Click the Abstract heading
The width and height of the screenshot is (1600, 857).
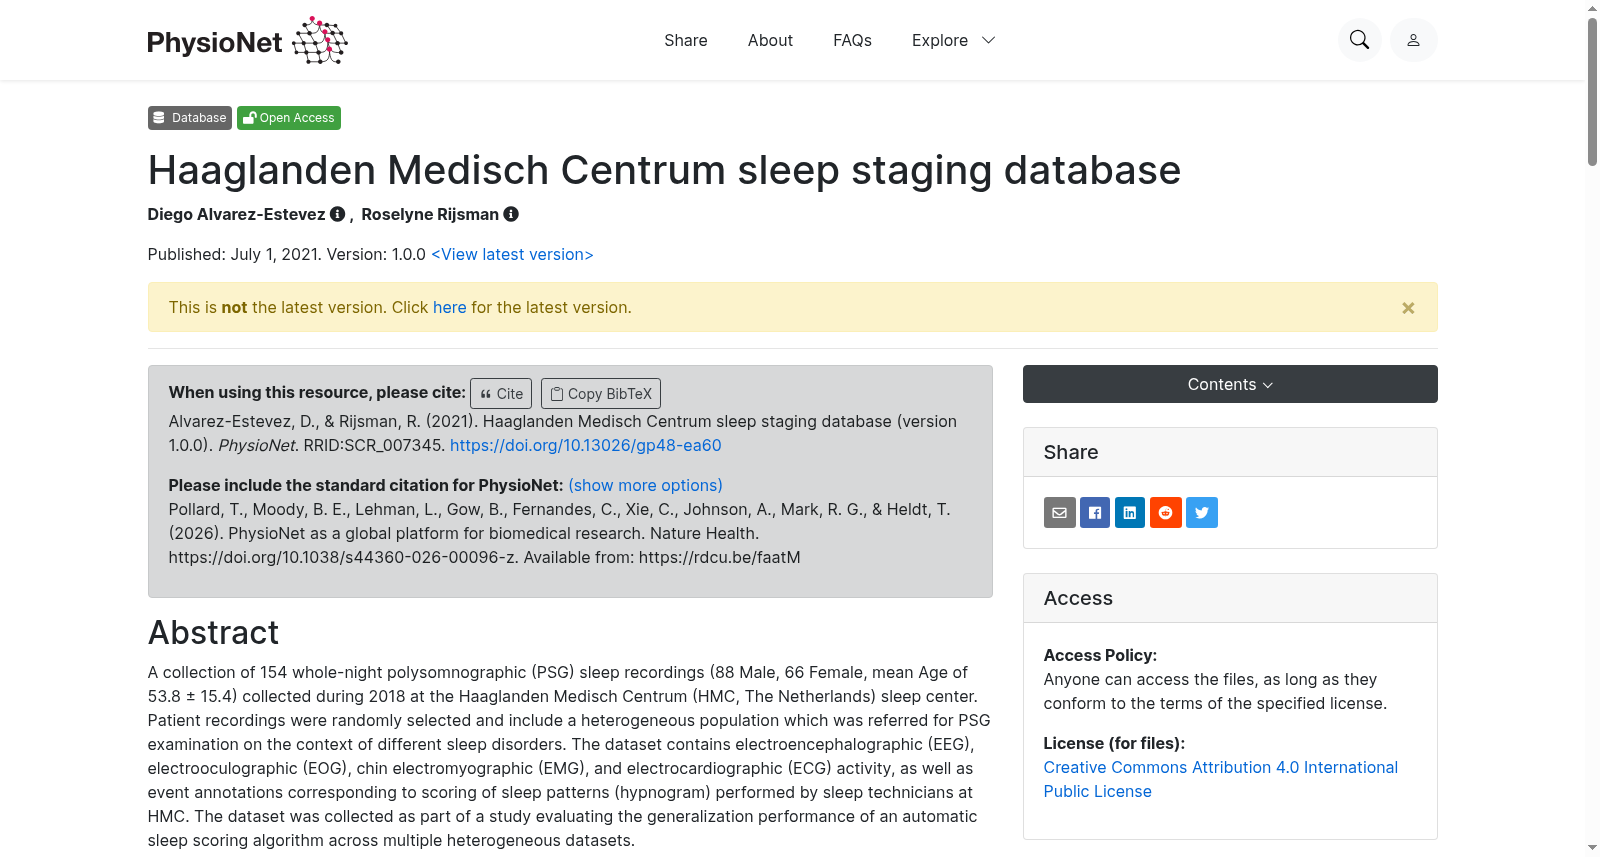(x=213, y=633)
